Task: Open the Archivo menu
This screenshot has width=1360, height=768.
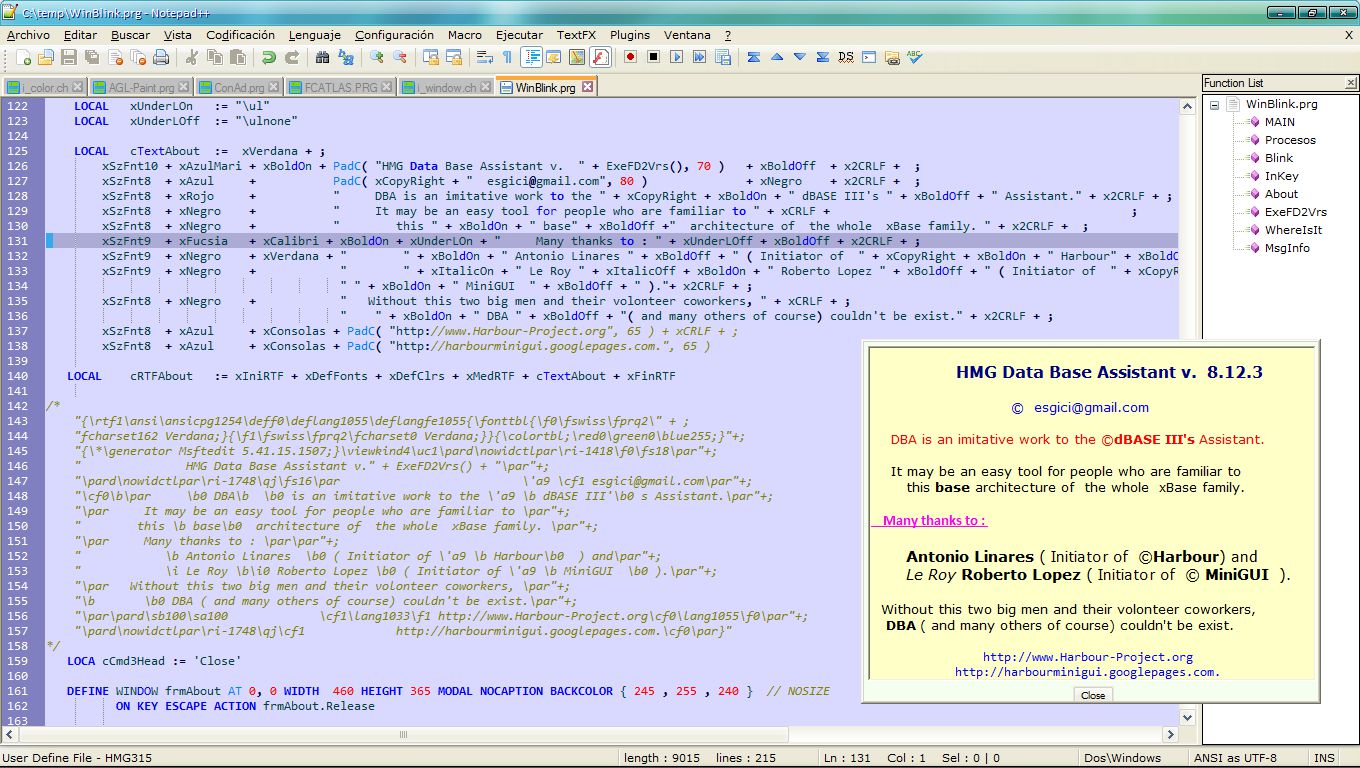Action: (x=28, y=35)
